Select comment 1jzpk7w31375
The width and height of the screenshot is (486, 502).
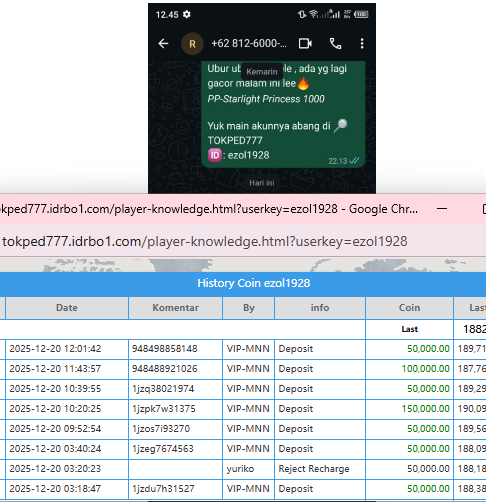click(164, 409)
